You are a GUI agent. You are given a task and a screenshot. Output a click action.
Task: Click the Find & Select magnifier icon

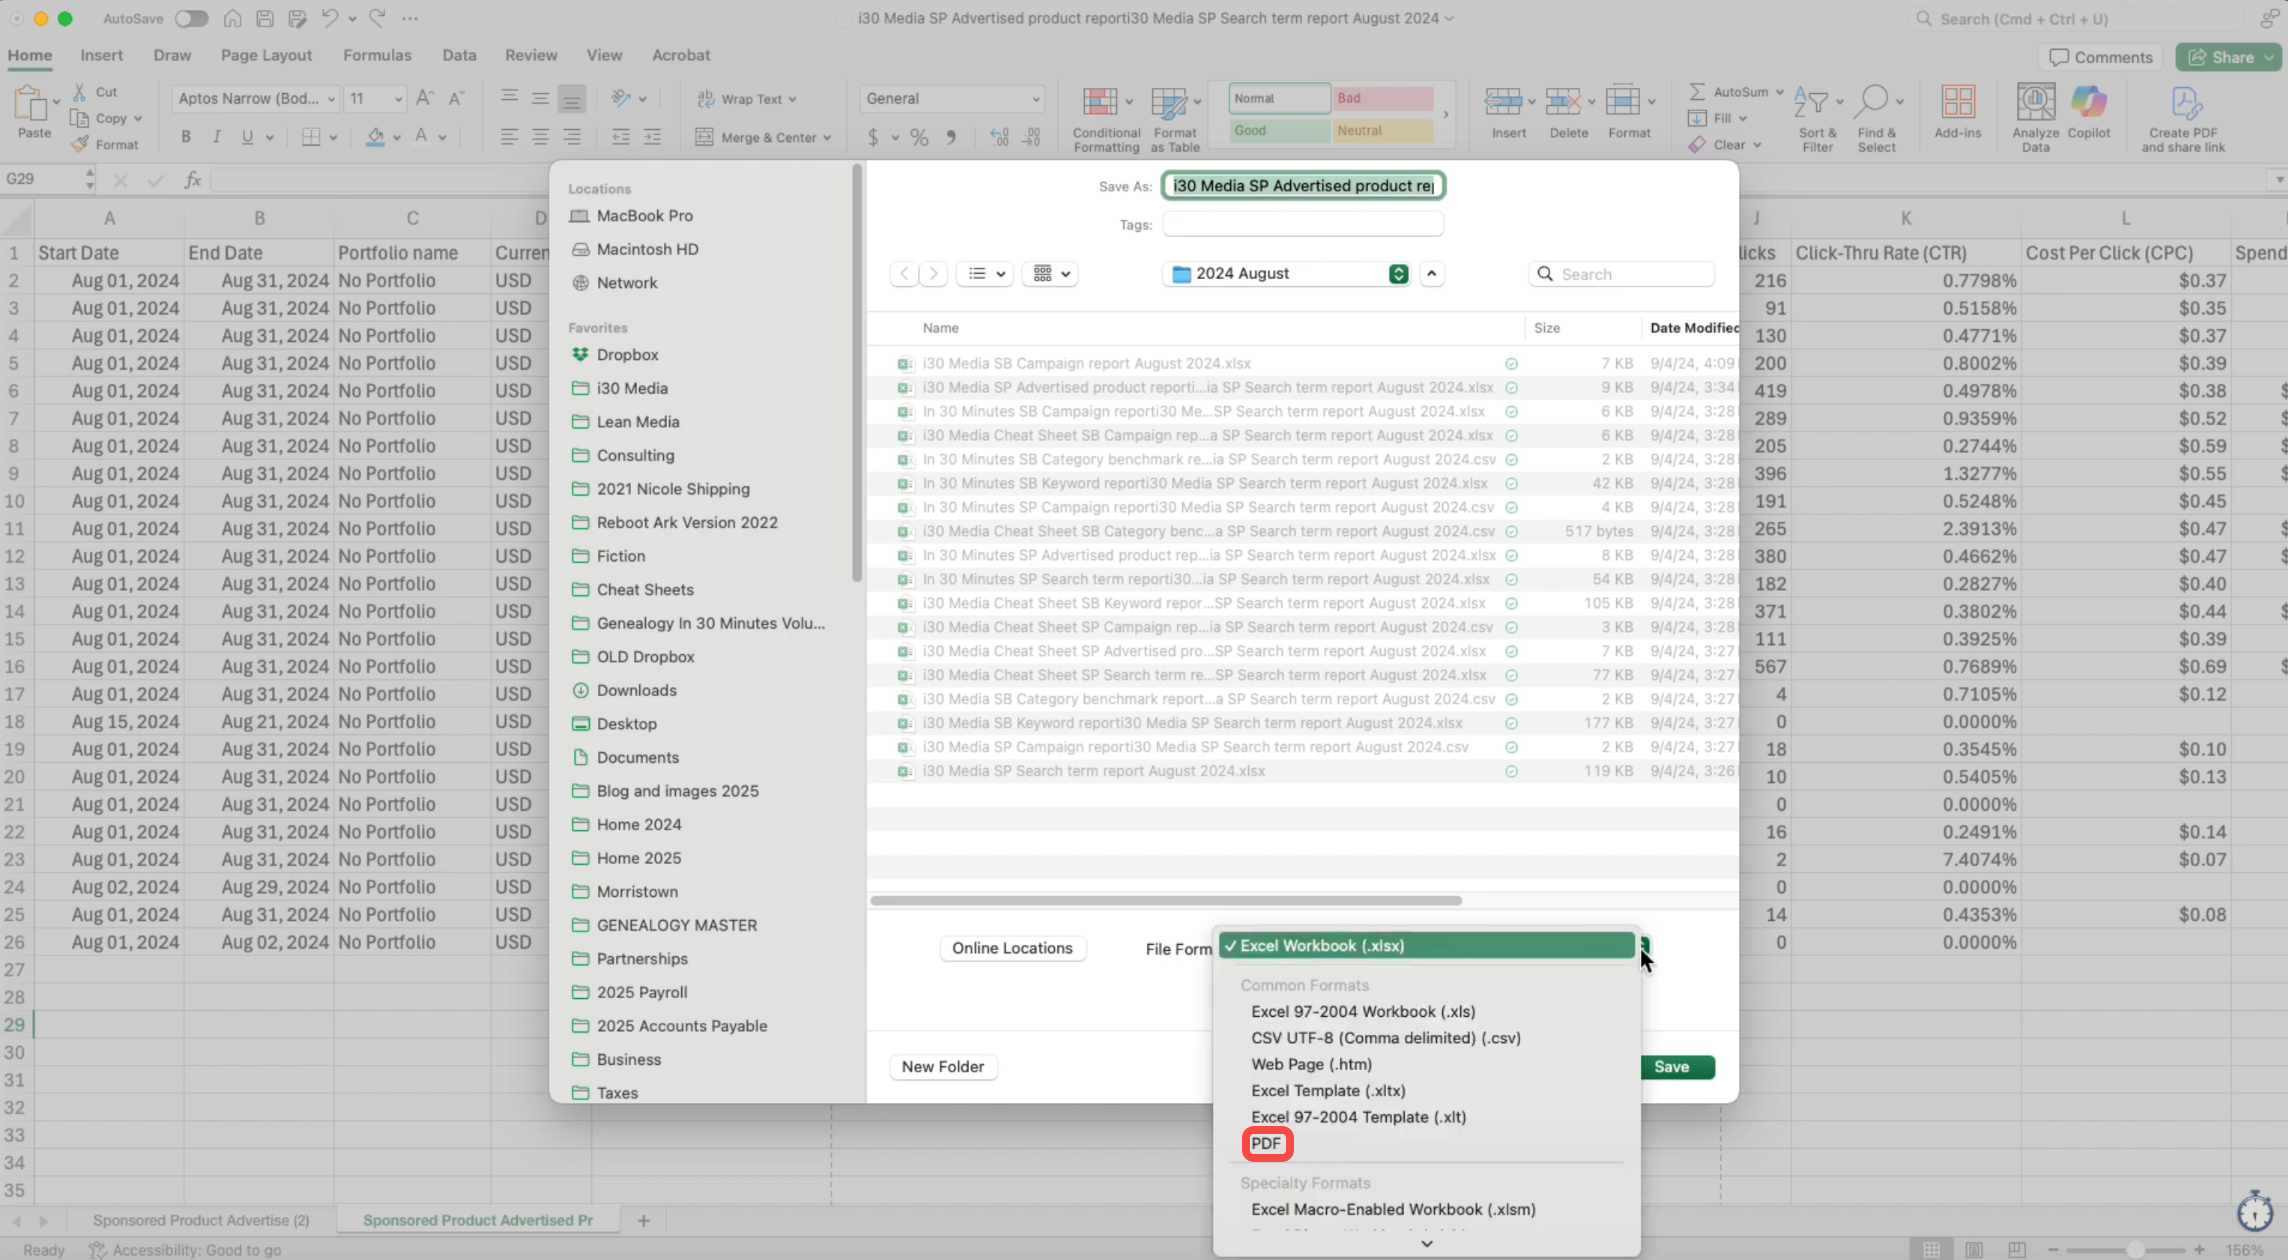pyautogui.click(x=1871, y=102)
